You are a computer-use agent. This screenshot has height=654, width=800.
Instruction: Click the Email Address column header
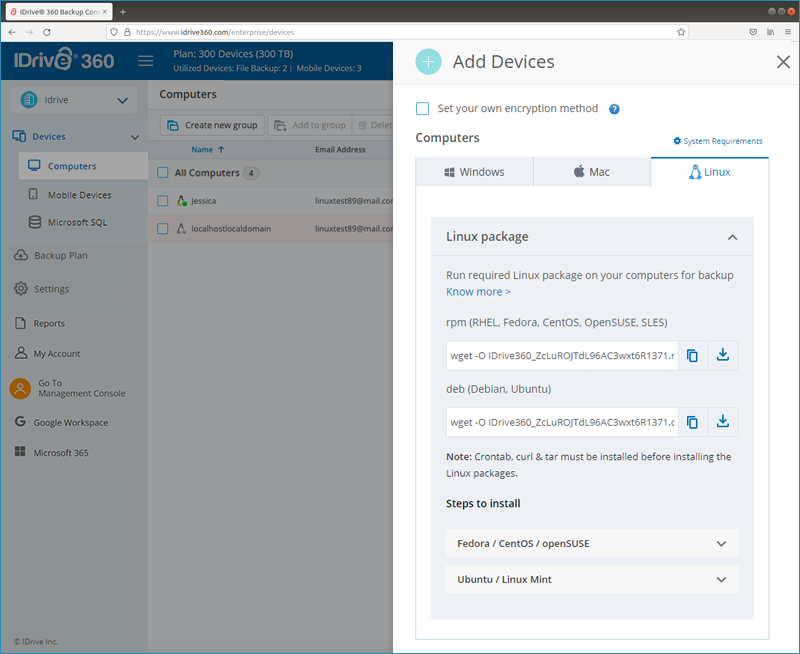tap(340, 149)
